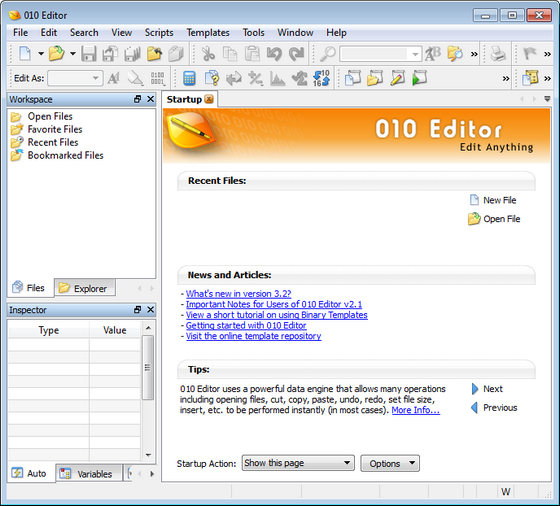The height and width of the screenshot is (506, 560).
Task: Click the Undo arrow icon
Action: click(x=274, y=54)
